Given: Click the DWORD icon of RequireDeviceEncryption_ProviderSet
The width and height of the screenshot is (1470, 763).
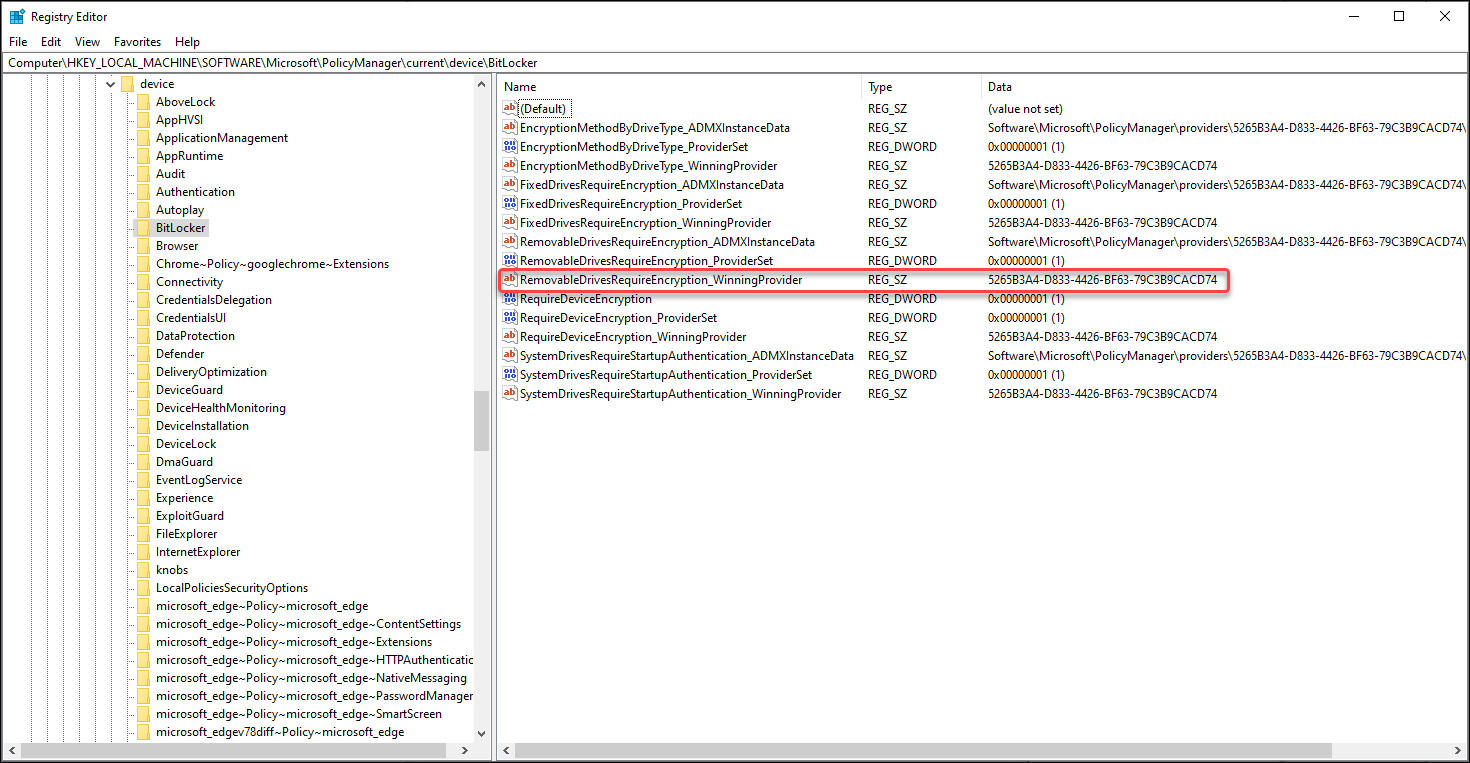Looking at the screenshot, I should (510, 317).
